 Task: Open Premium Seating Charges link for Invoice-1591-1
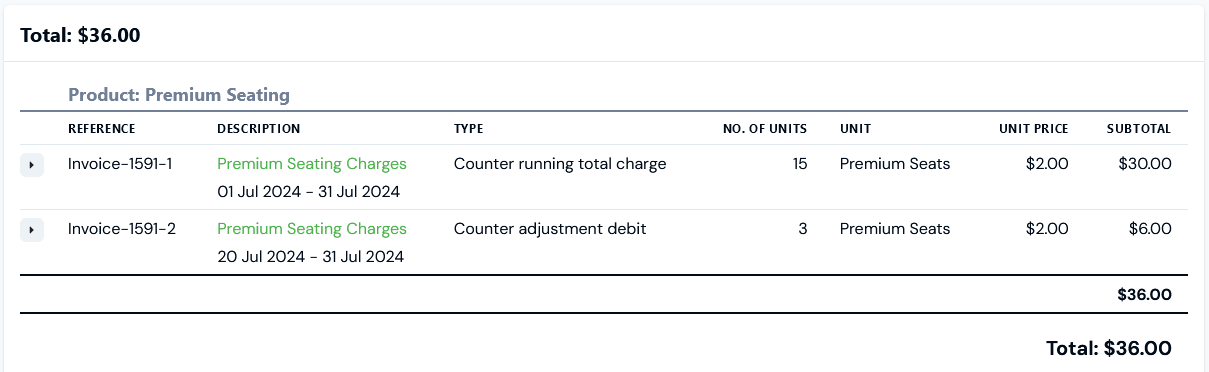click(312, 164)
